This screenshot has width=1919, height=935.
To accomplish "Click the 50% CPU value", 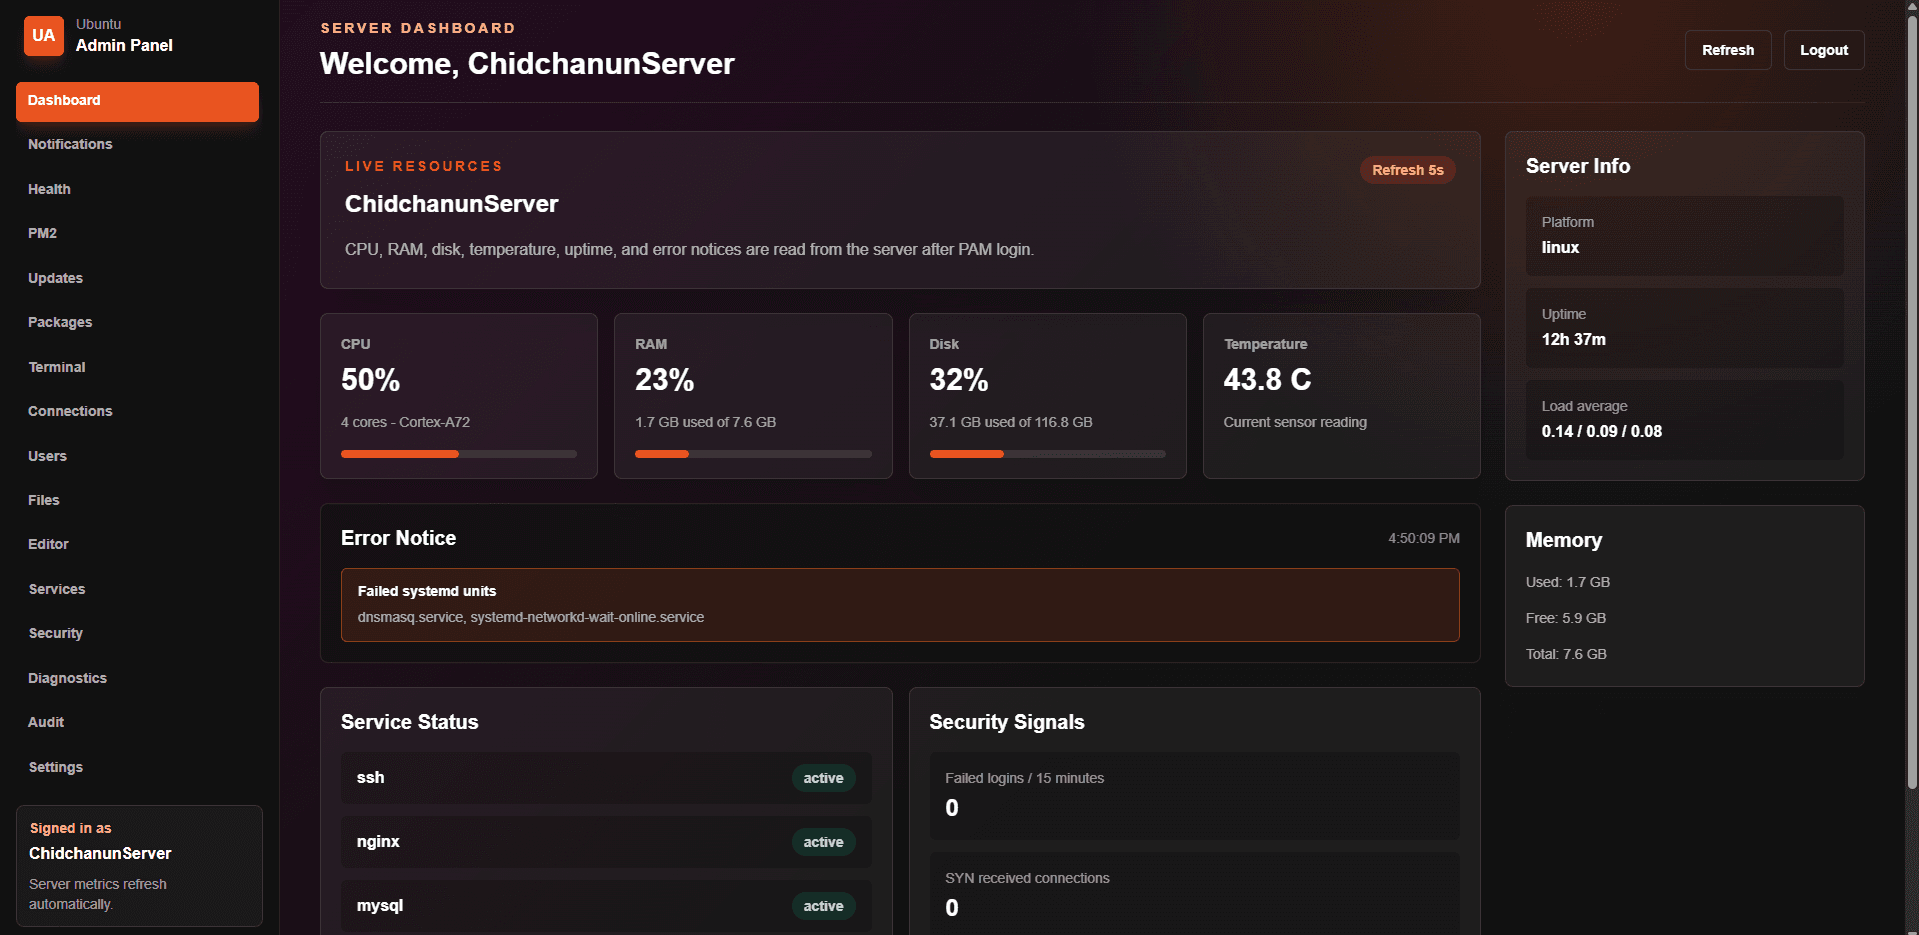I will pos(370,380).
